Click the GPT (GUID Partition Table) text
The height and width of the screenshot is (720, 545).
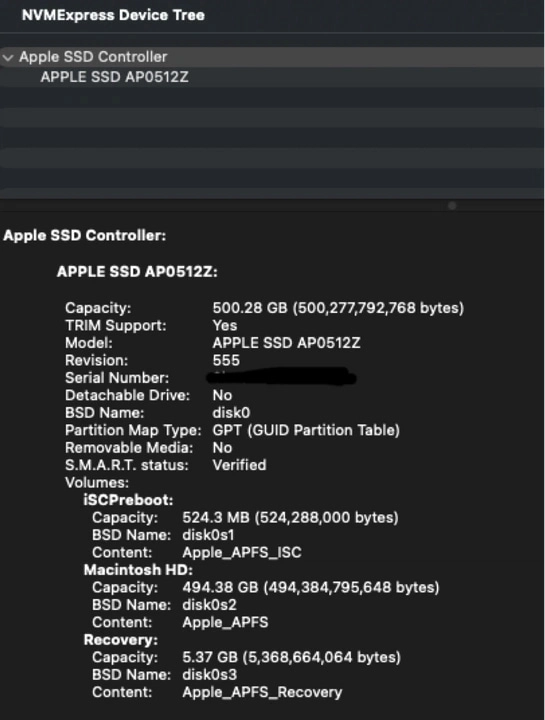tap(306, 430)
